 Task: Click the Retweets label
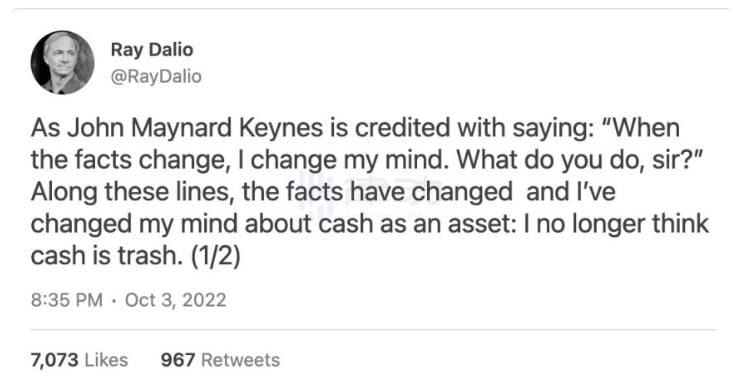click(x=240, y=360)
